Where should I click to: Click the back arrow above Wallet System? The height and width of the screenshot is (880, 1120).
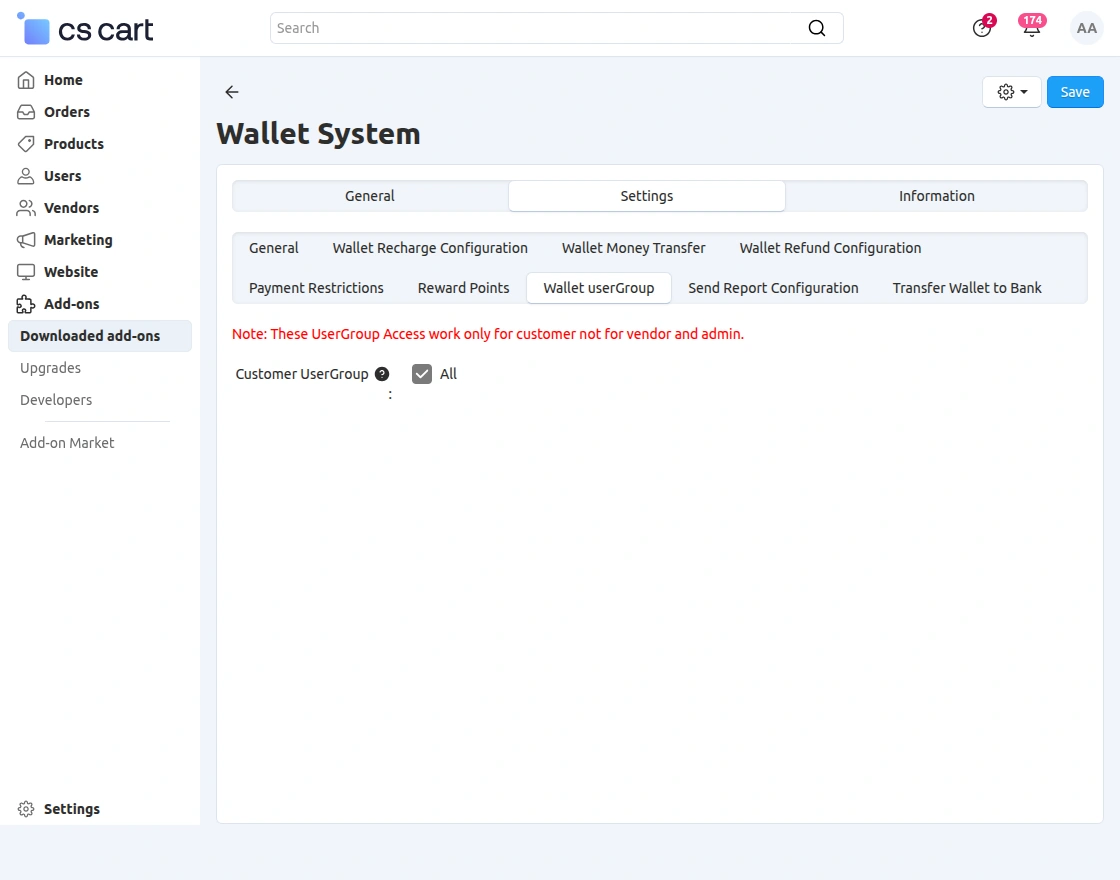pyautogui.click(x=231, y=91)
